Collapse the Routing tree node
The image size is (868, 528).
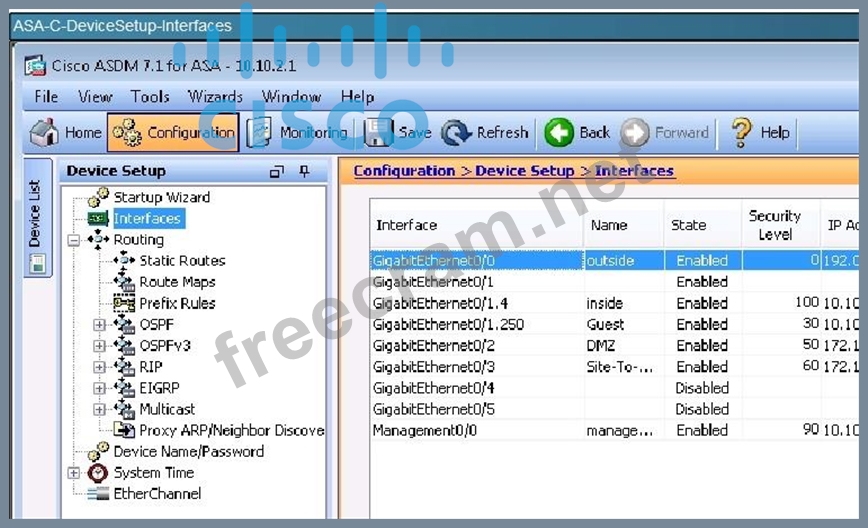73,240
